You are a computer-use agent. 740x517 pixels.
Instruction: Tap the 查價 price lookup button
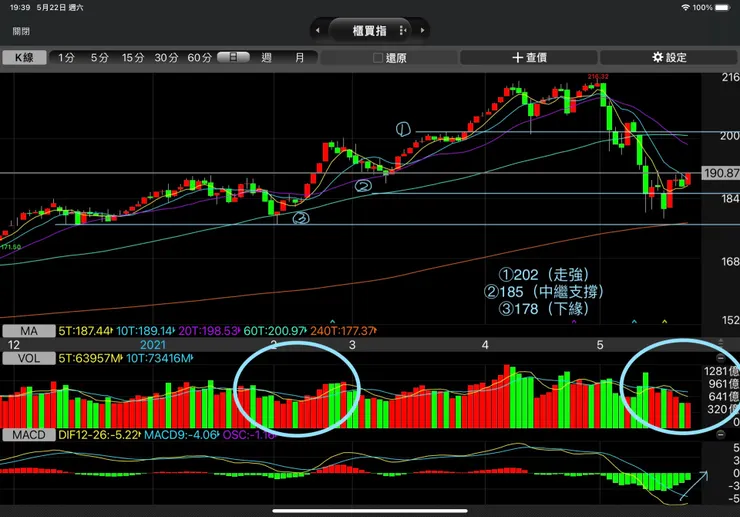click(529, 58)
